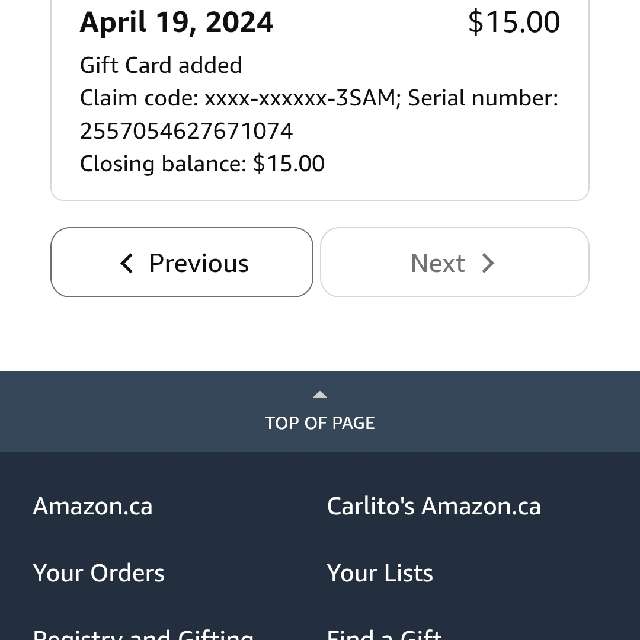640x640 pixels.
Task: Click the $15.00 transaction amount
Action: pyautogui.click(x=513, y=22)
